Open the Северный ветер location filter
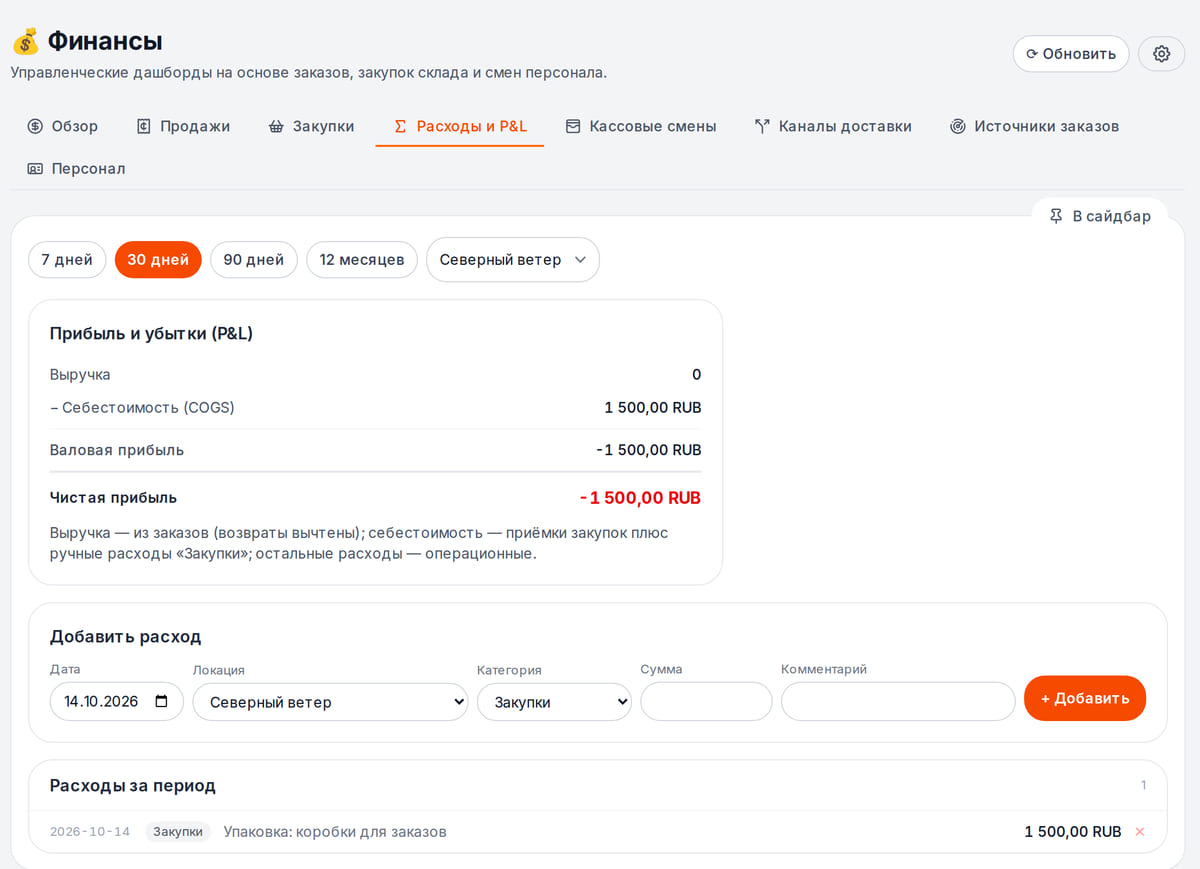 coord(513,260)
